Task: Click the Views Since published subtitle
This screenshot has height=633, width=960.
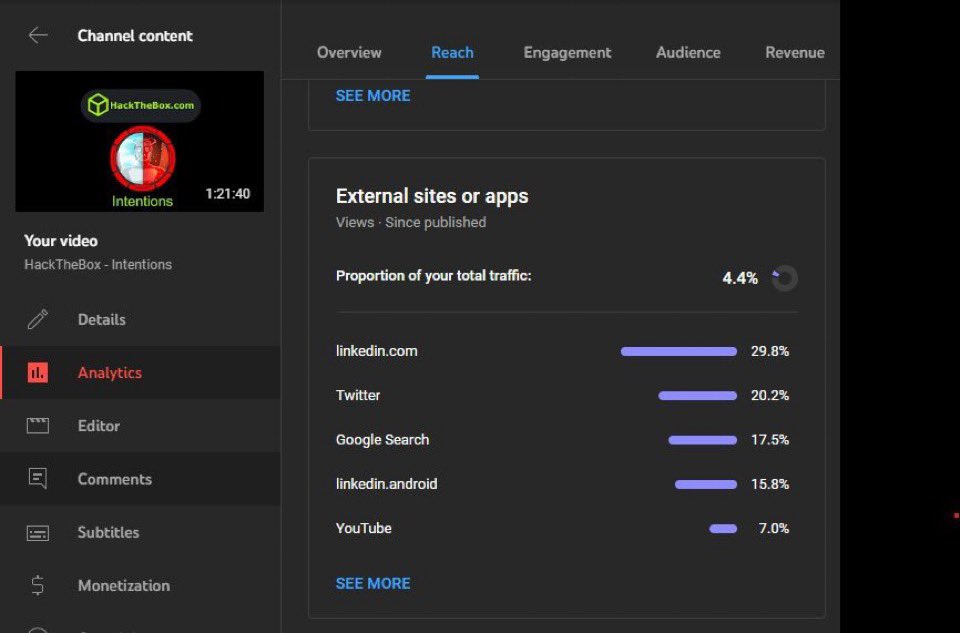Action: click(x=411, y=222)
